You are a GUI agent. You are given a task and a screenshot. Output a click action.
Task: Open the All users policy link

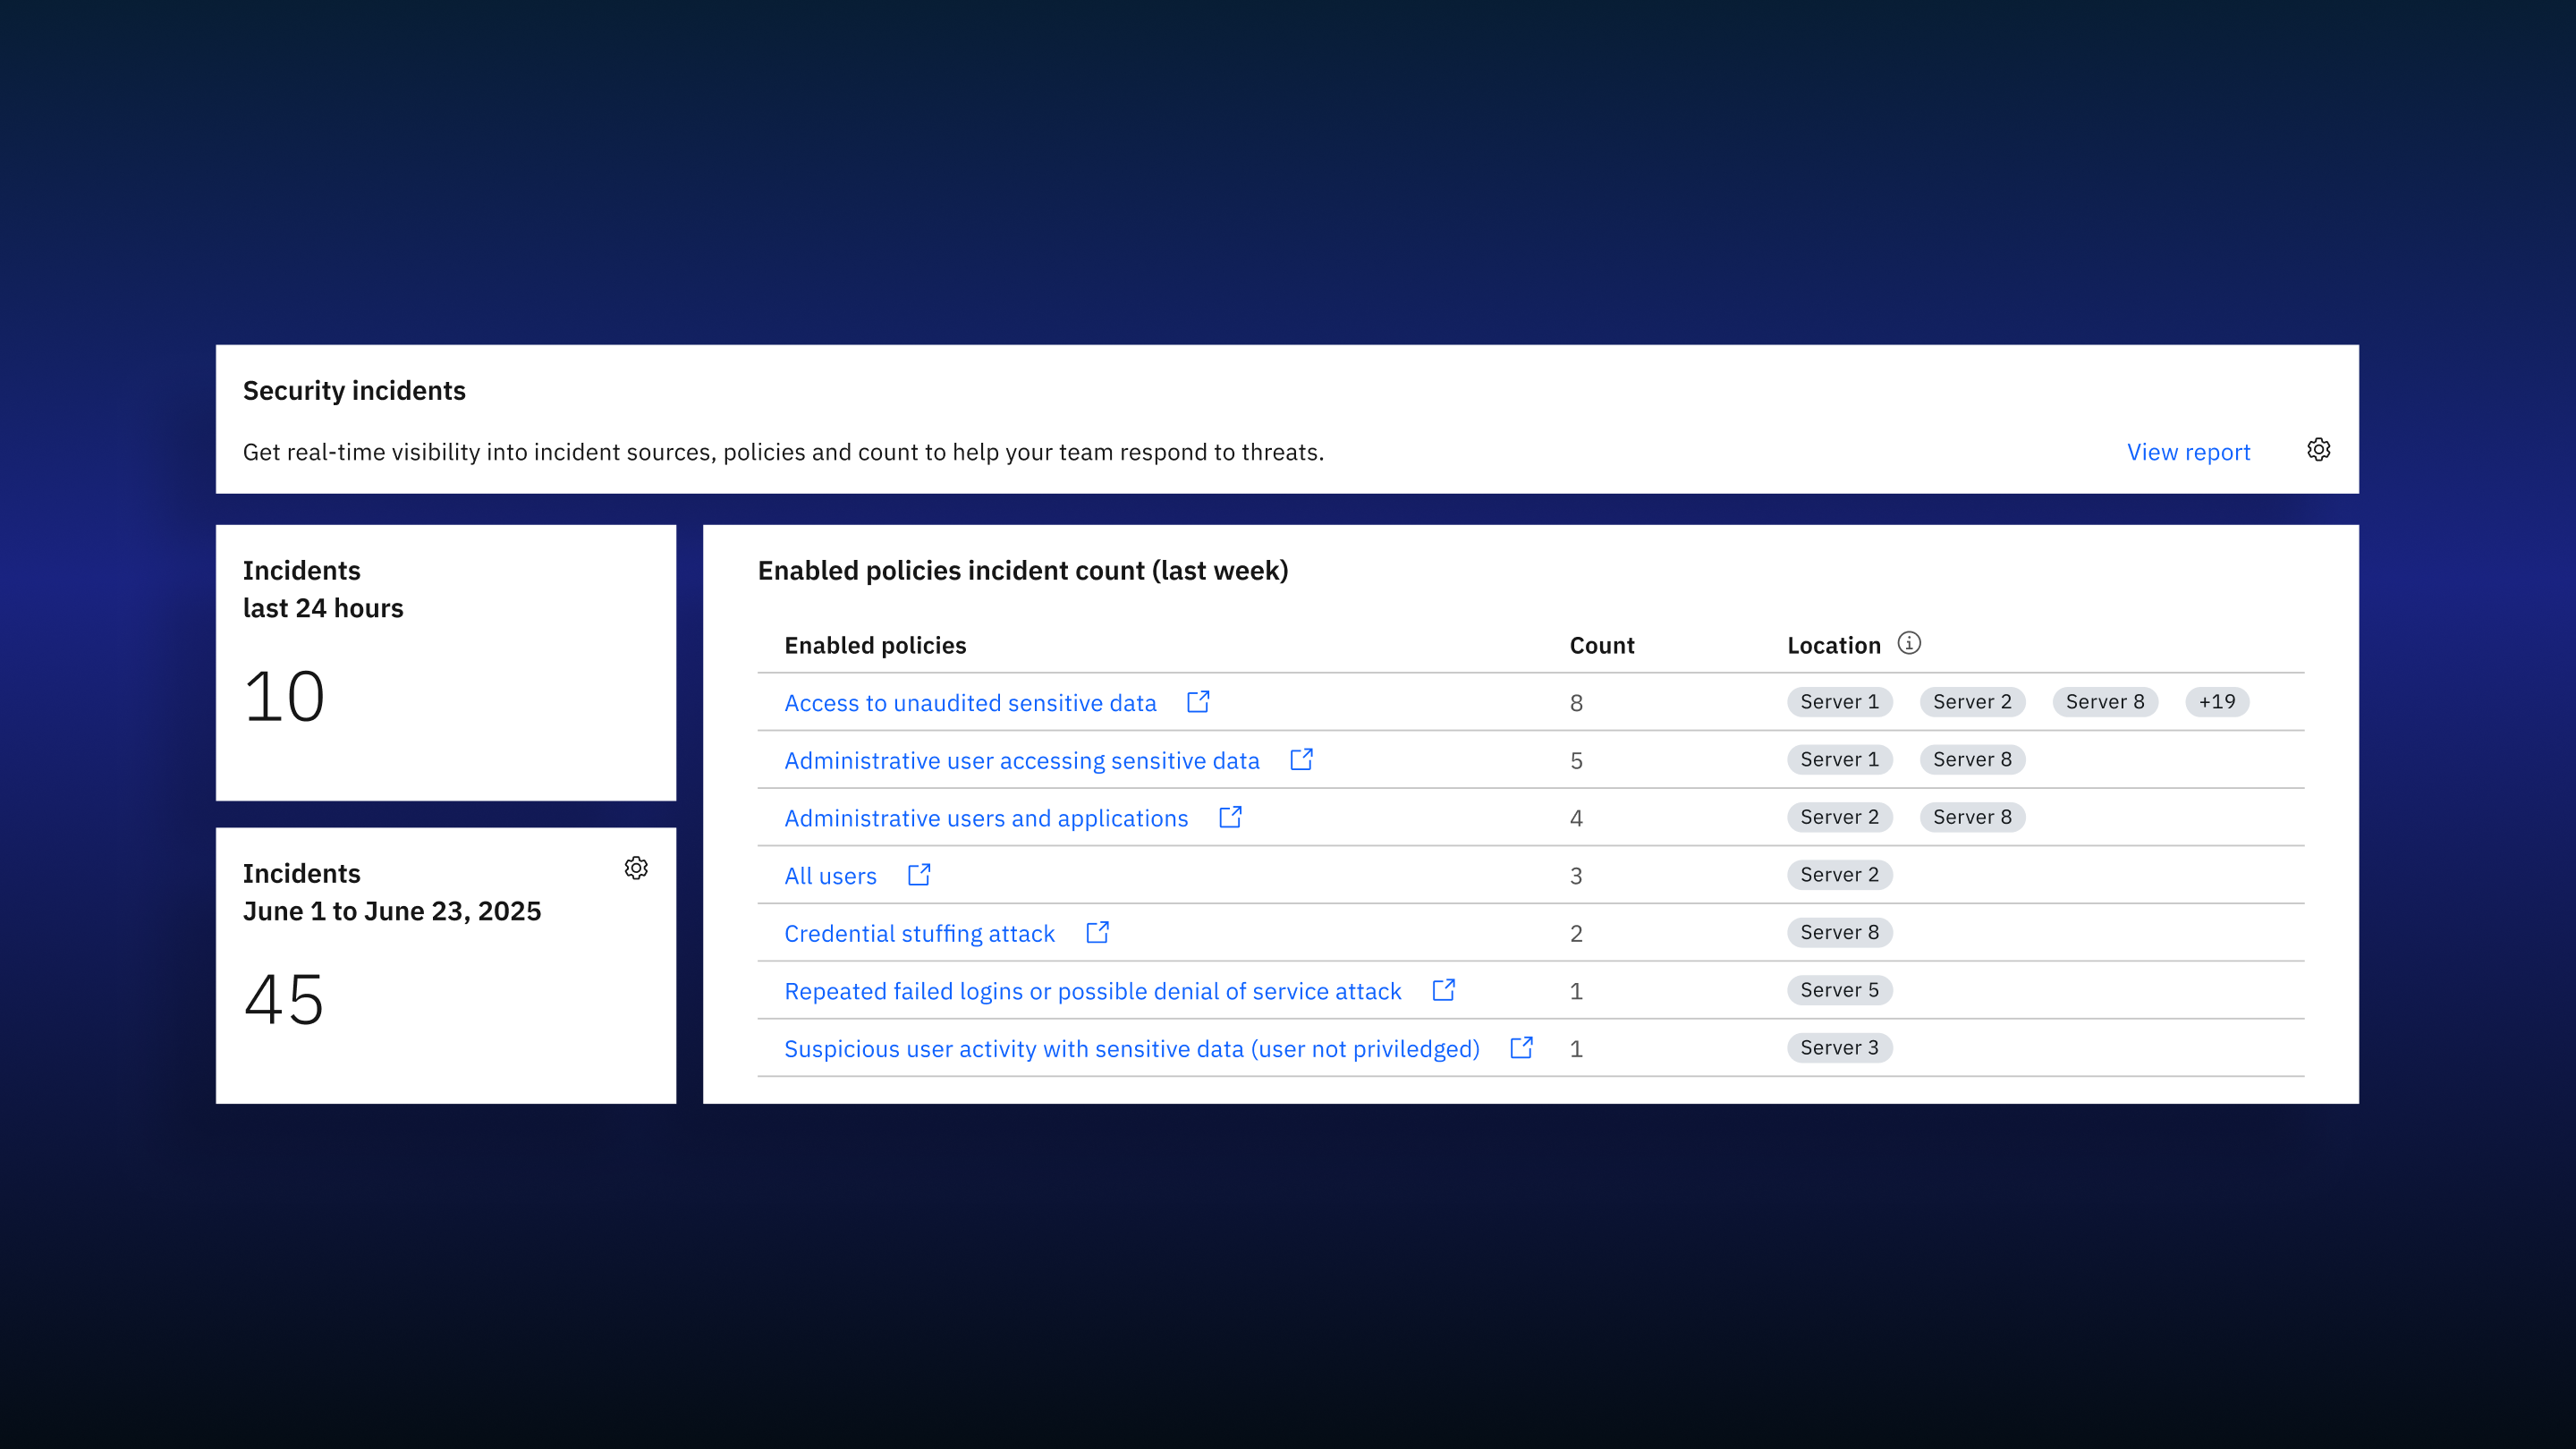coord(830,876)
